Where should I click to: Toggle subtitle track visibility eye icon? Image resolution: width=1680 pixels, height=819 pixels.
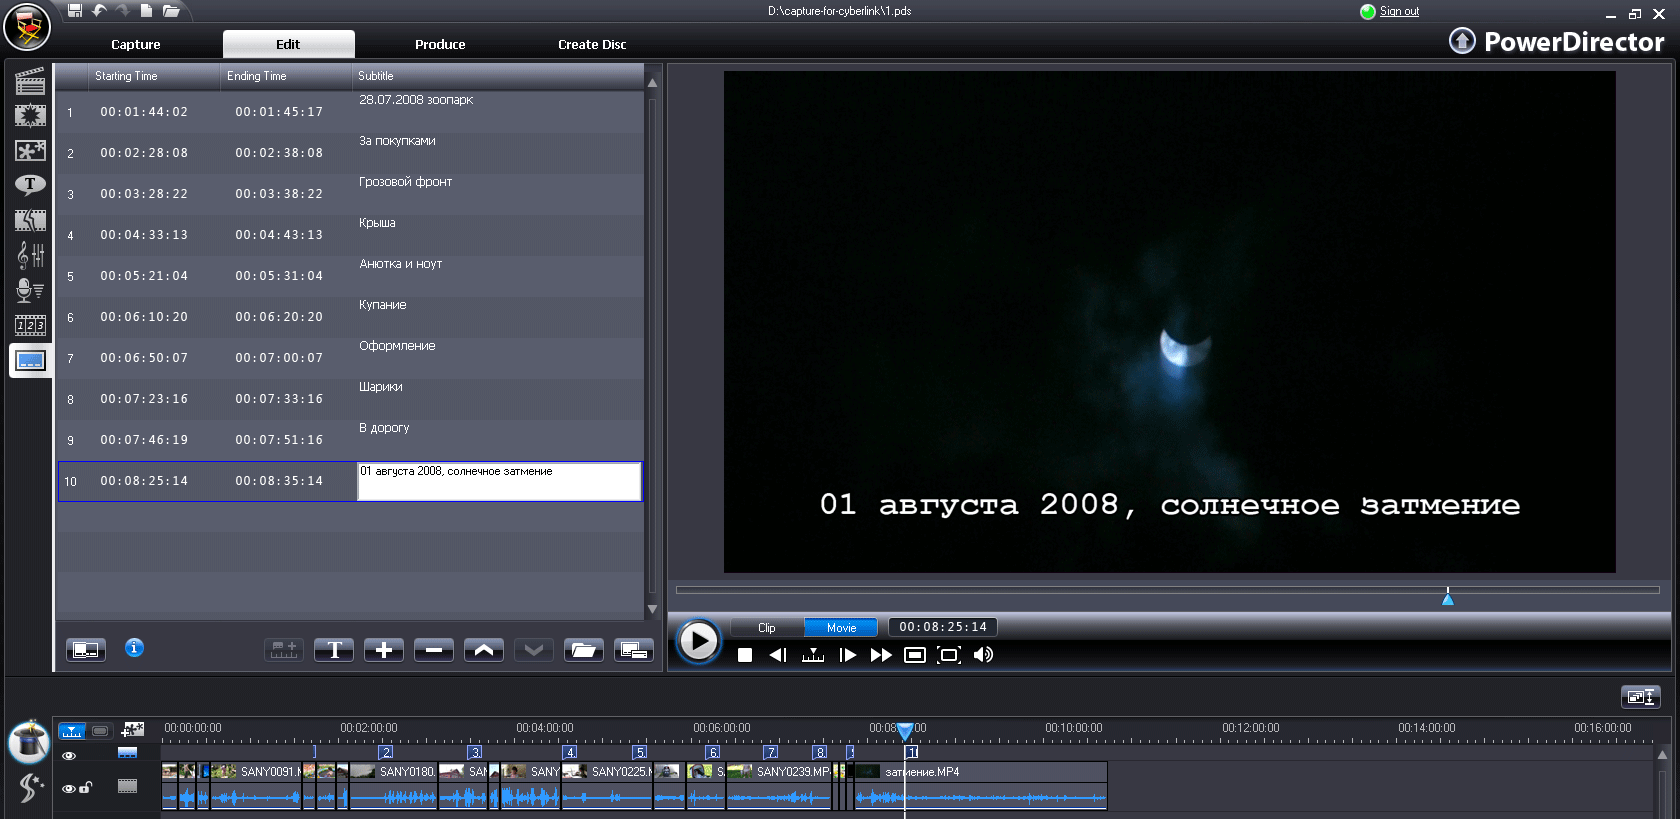pyautogui.click(x=69, y=756)
